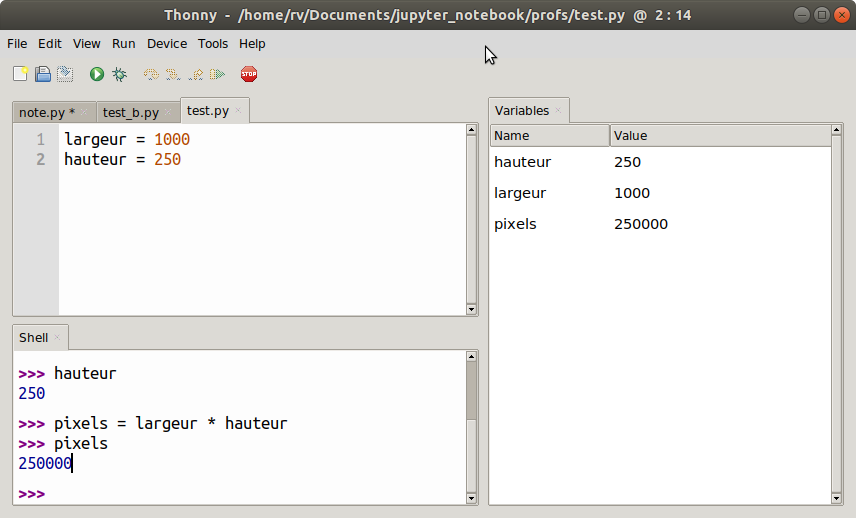
Task: Minimize the Thonny window
Action: (x=801, y=15)
